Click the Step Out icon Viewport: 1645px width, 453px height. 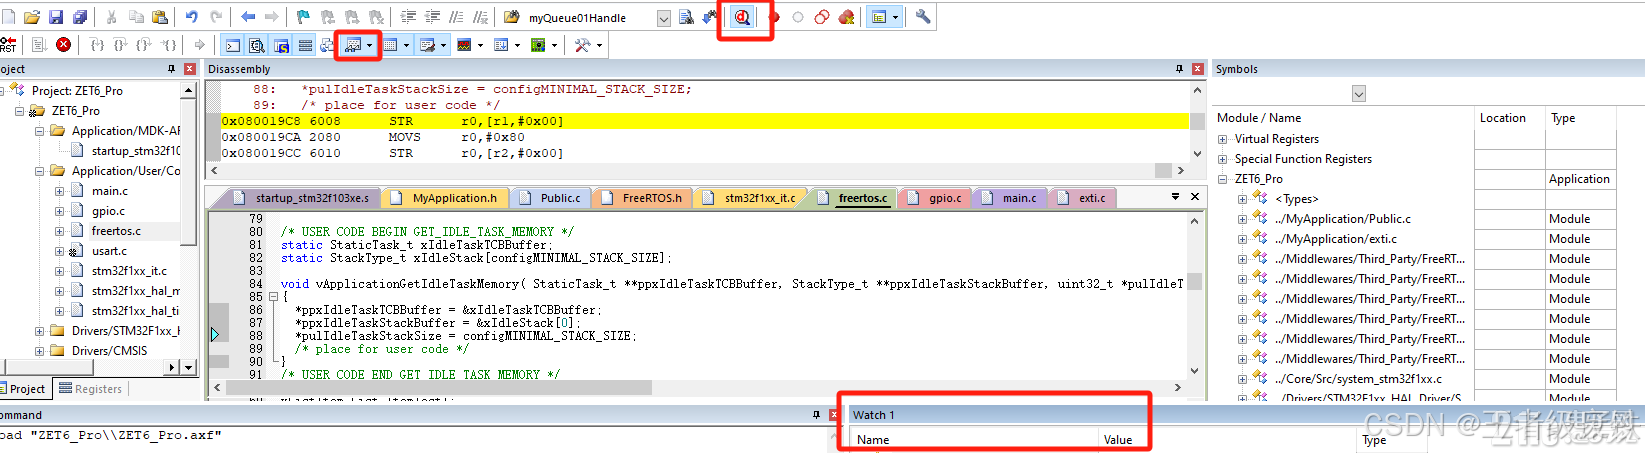144,45
